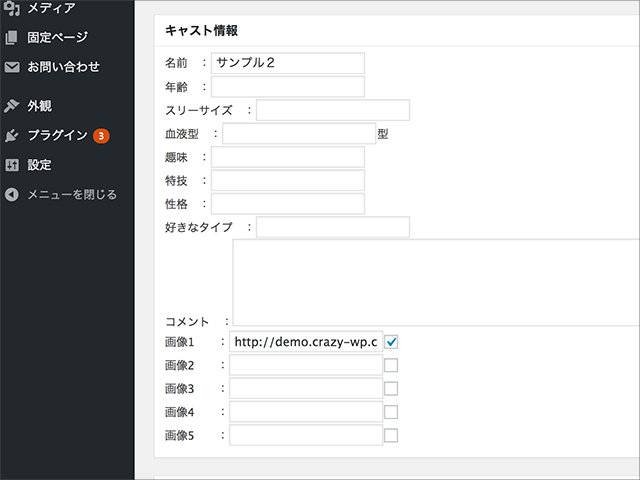
Task: Focus the 名前 field containing サンプル2
Action: 287,63
